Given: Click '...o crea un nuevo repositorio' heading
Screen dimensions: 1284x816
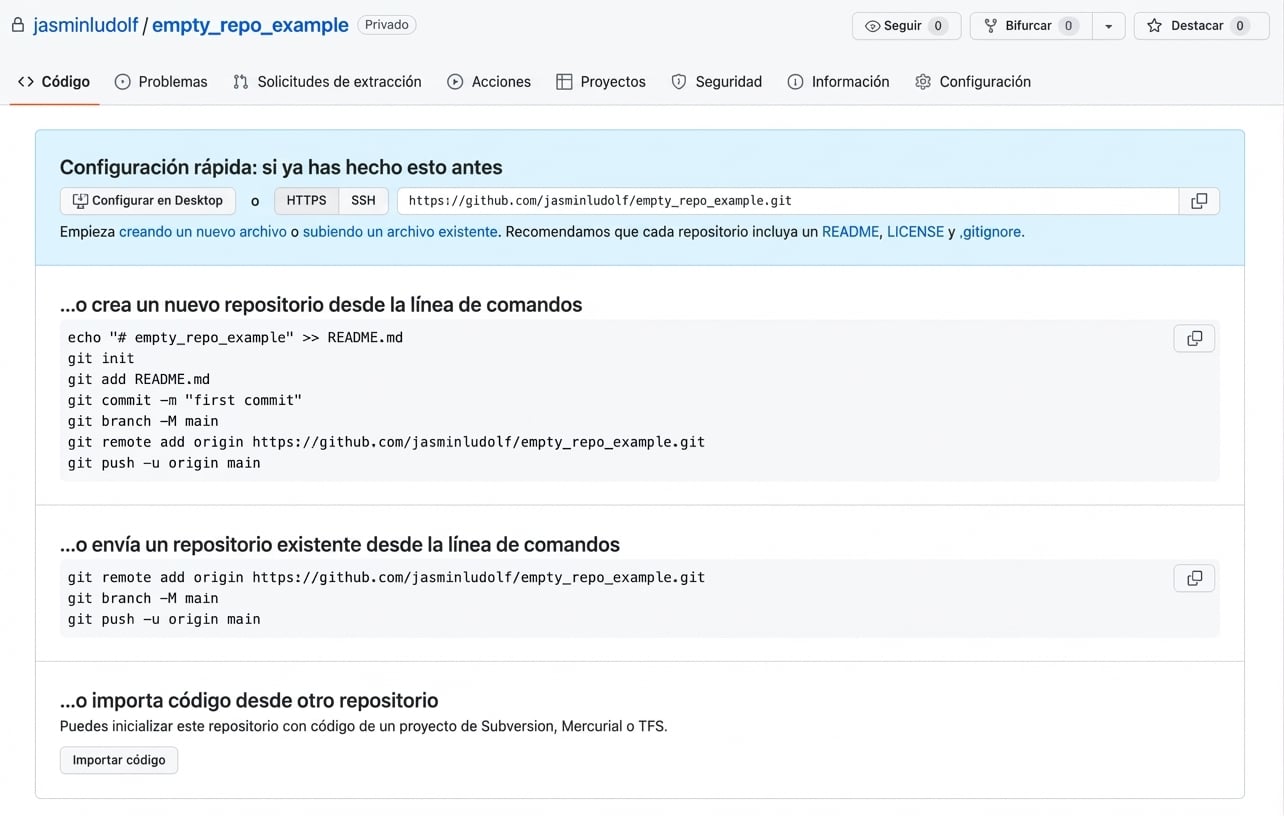Looking at the screenshot, I should coord(321,304).
